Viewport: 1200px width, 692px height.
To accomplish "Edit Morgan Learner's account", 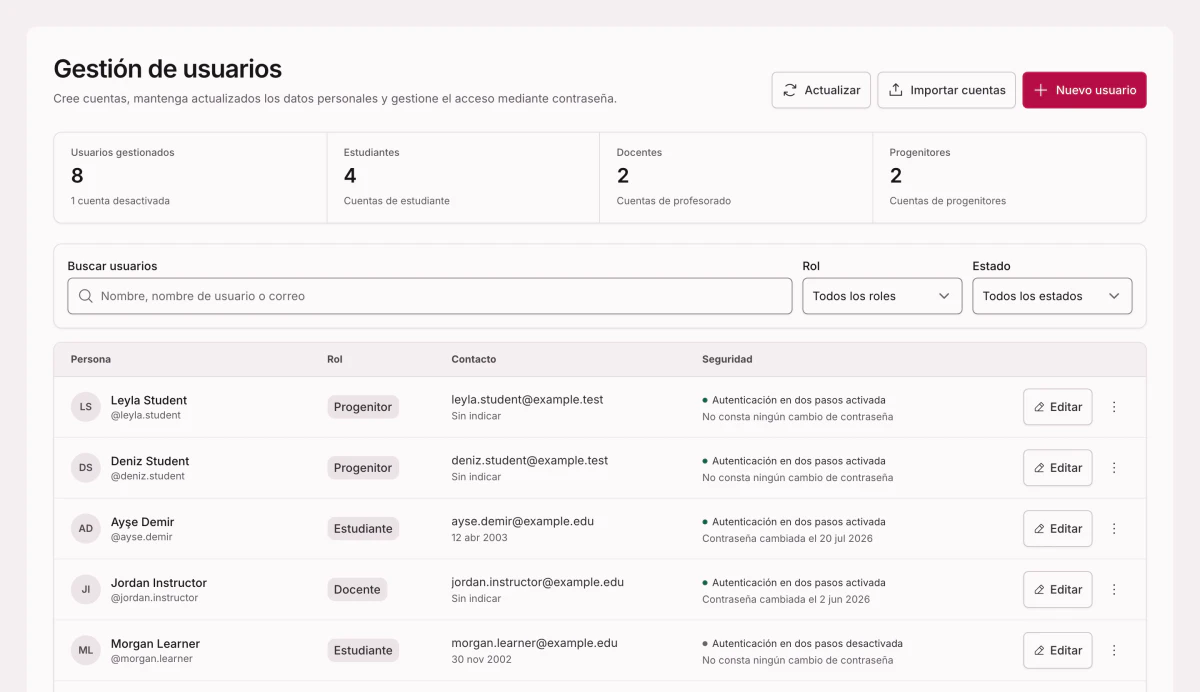I will tap(1058, 650).
